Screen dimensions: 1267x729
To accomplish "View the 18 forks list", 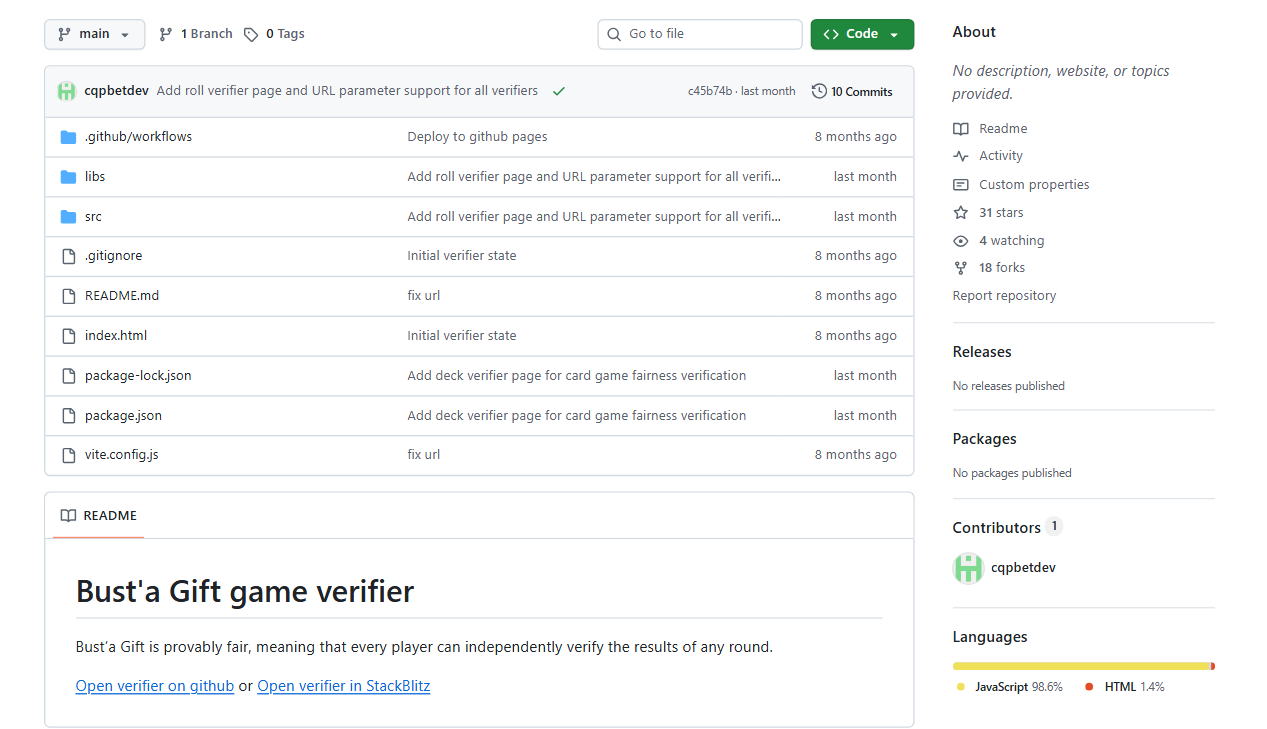I will [1001, 268].
